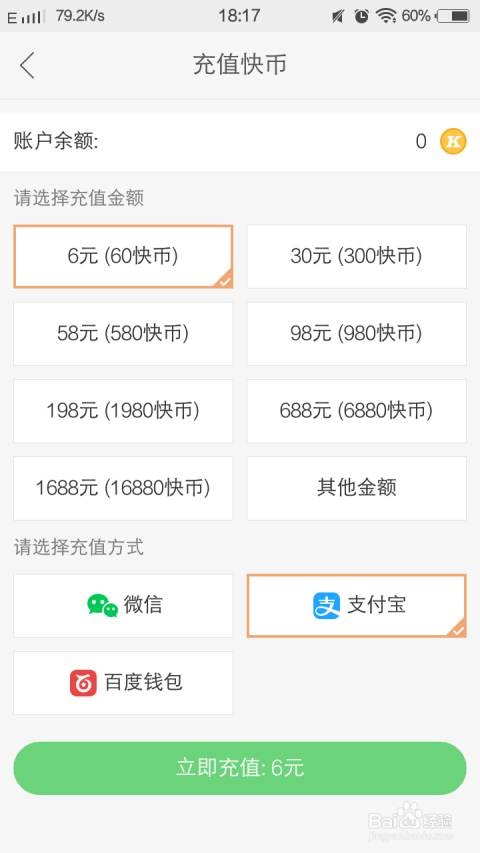Tap the Wi-Fi status bar icon
This screenshot has width=480, height=853.
[x=386, y=16]
